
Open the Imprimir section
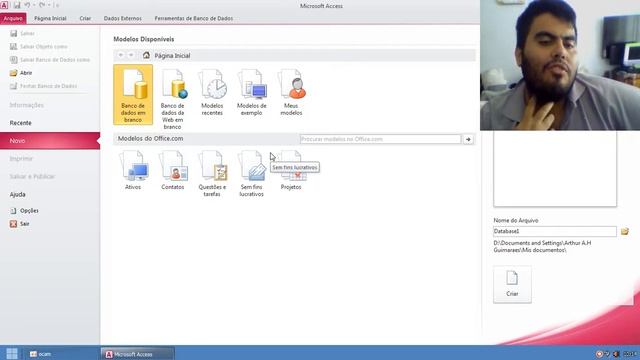click(x=21, y=158)
